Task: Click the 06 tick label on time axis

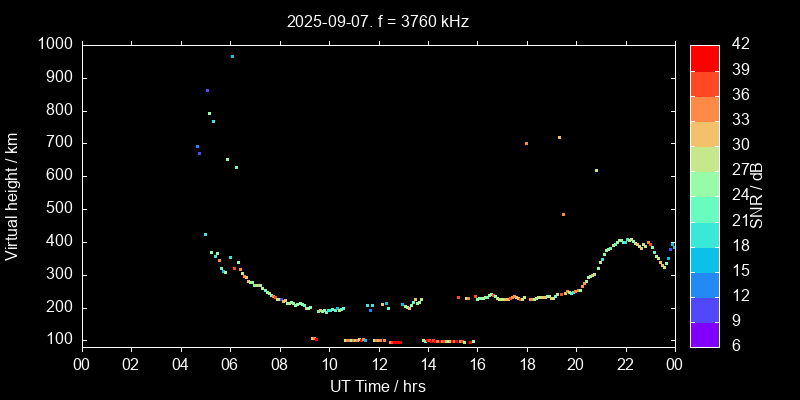Action: coord(230,365)
